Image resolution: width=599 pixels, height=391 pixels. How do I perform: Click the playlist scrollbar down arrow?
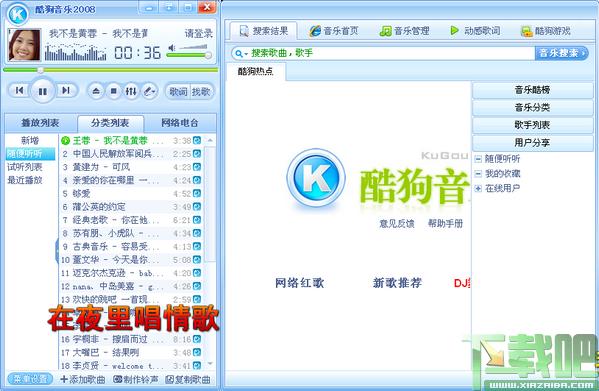pyautogui.click(x=210, y=364)
